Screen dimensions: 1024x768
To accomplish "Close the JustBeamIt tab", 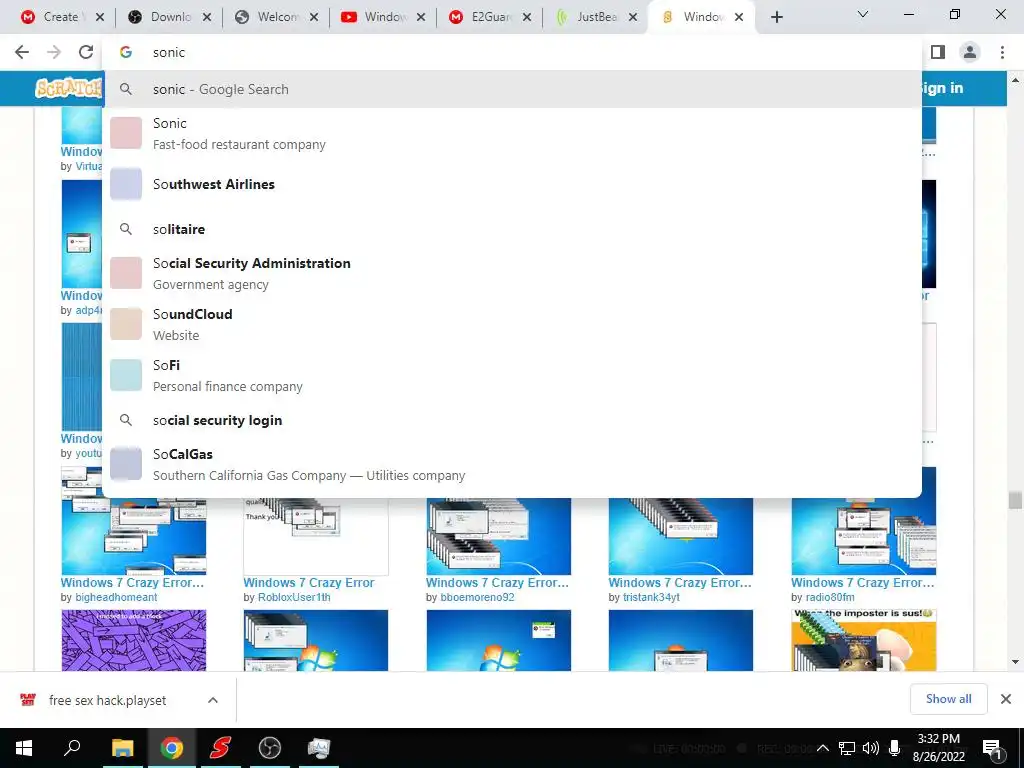I will coord(633,17).
